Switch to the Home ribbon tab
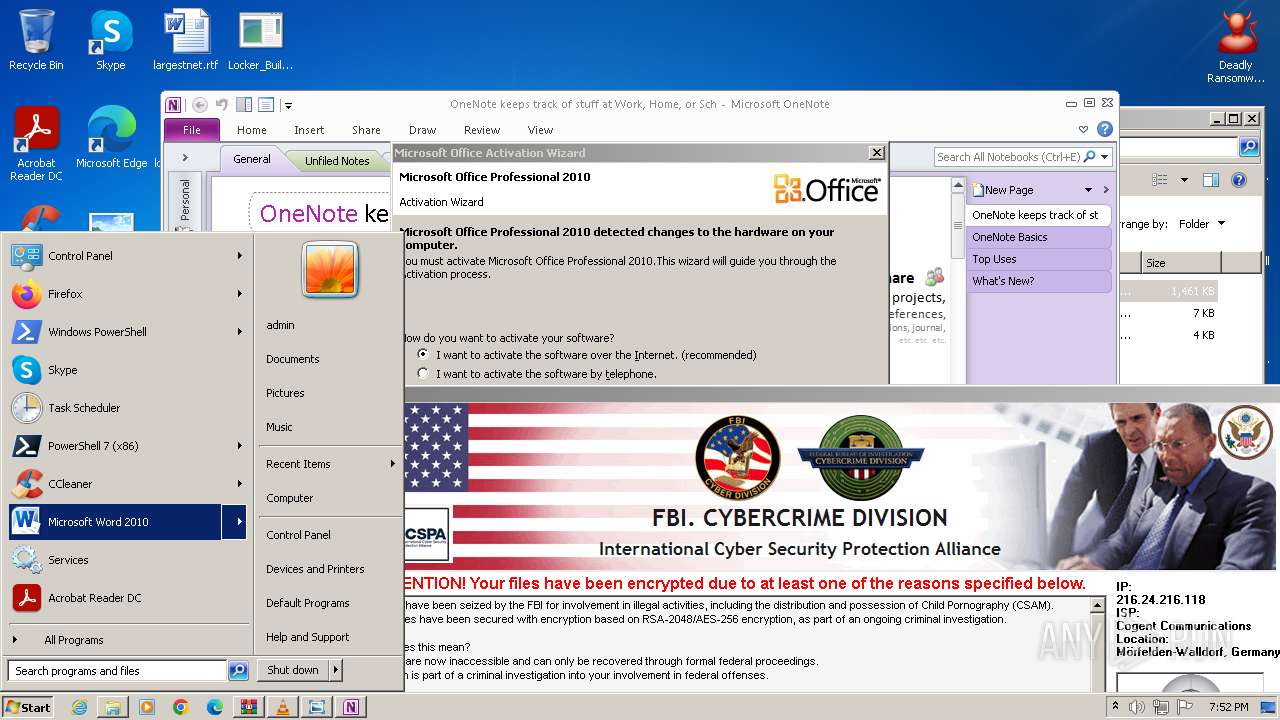1280x720 pixels. [x=252, y=130]
